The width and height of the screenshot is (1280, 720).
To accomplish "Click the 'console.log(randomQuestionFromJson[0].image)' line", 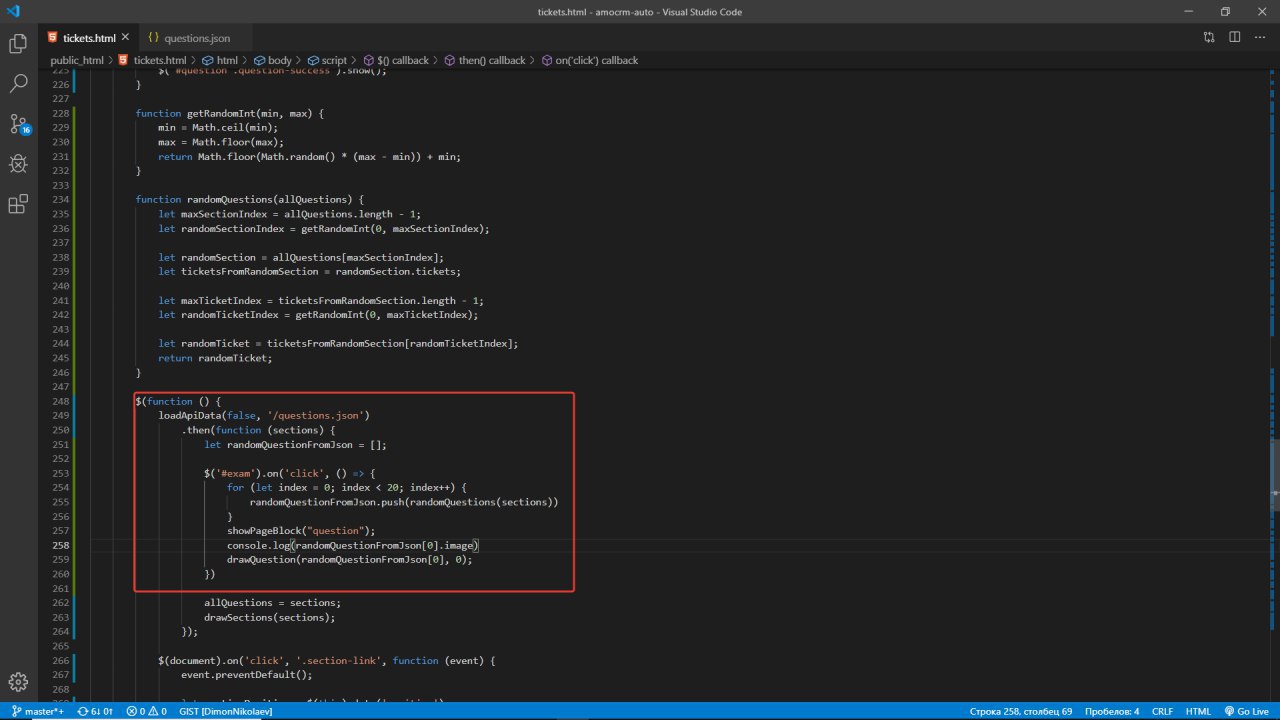I will pyautogui.click(x=353, y=545).
